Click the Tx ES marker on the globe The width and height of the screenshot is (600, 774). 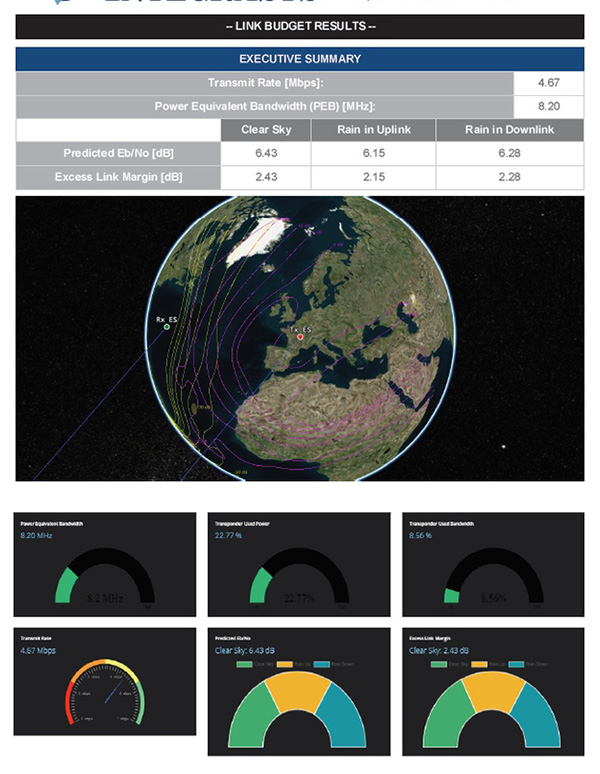300,337
